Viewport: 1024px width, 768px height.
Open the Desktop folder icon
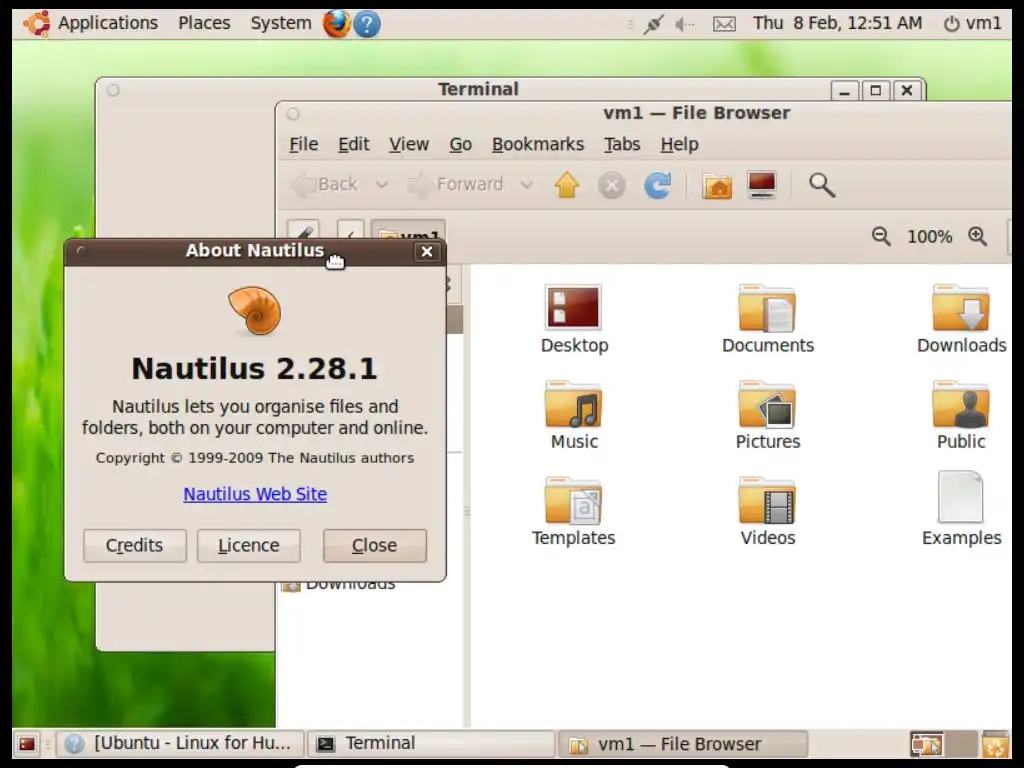(573, 307)
